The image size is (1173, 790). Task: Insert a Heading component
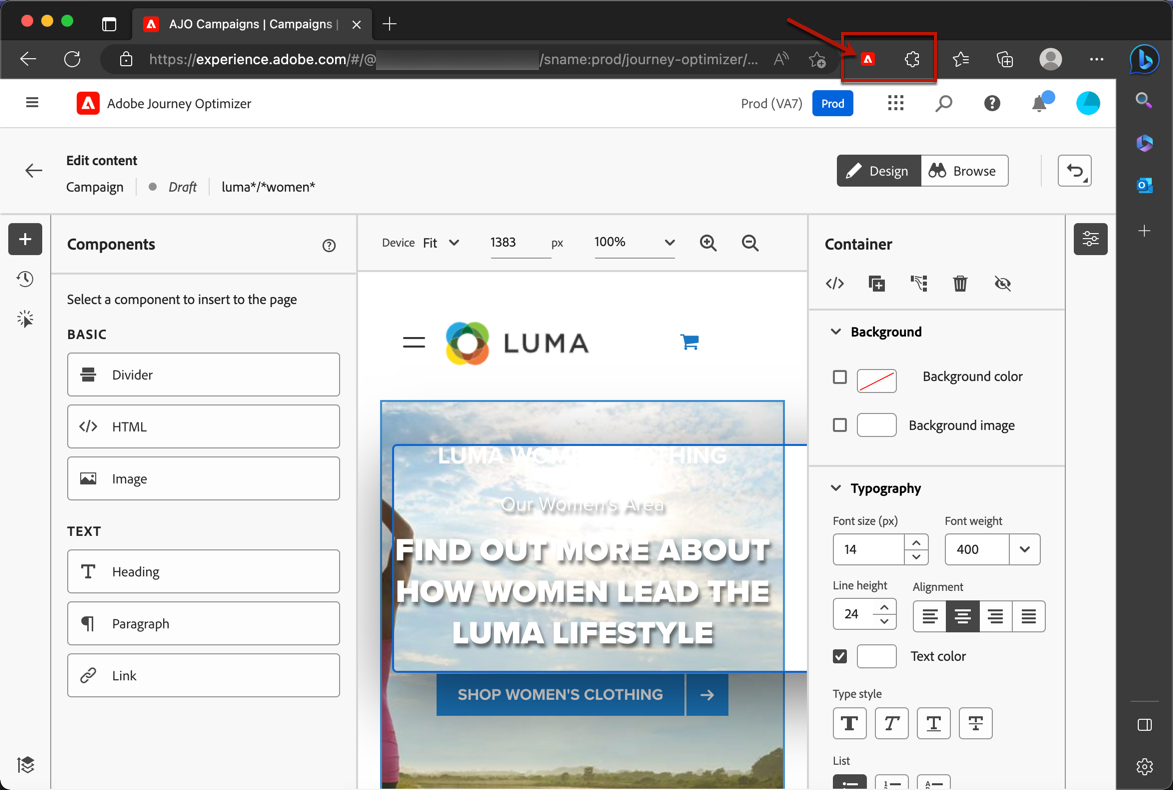203,572
